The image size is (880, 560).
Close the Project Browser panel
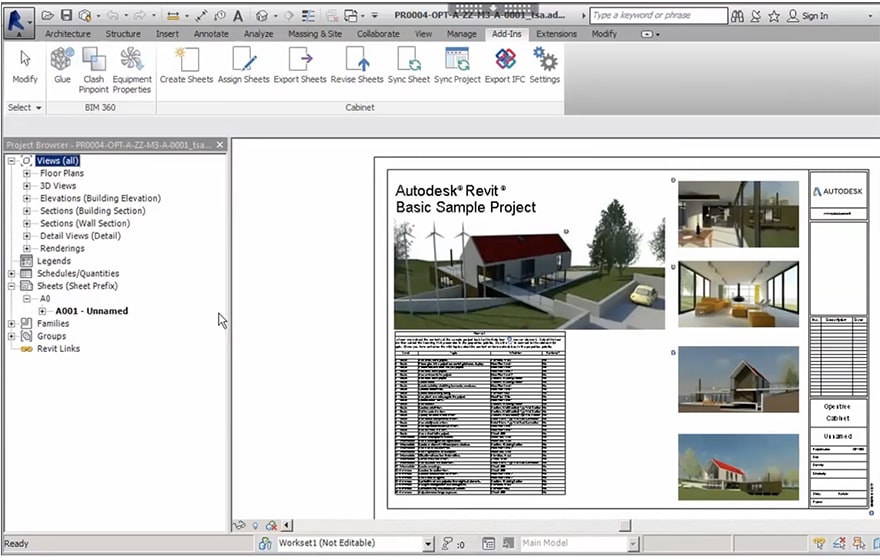(220, 145)
